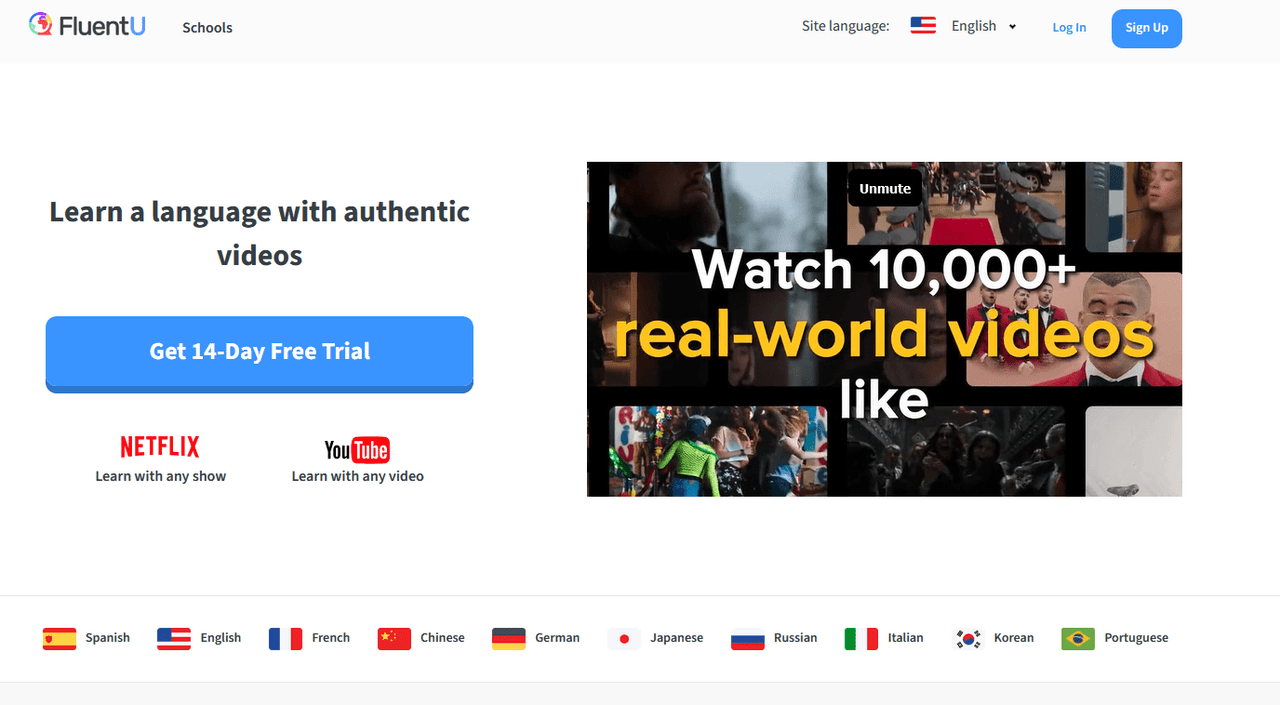Select the German flag icon
The width and height of the screenshot is (1280, 705).
pyautogui.click(x=509, y=638)
